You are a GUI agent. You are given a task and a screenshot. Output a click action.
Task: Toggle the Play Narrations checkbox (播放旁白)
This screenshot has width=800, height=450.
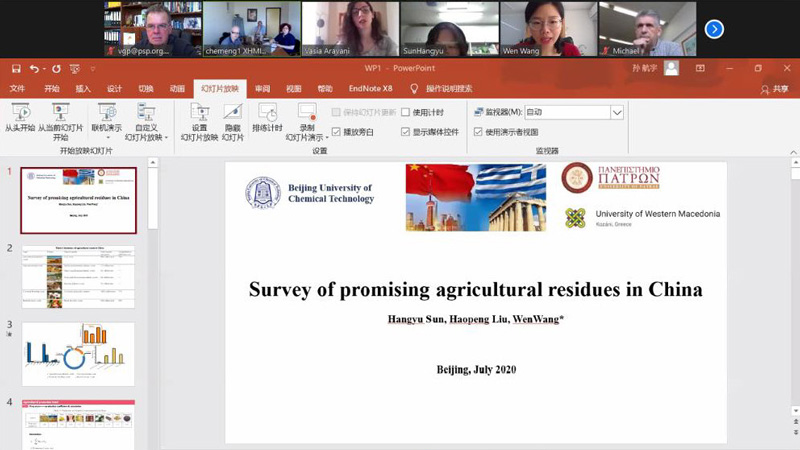[336, 132]
